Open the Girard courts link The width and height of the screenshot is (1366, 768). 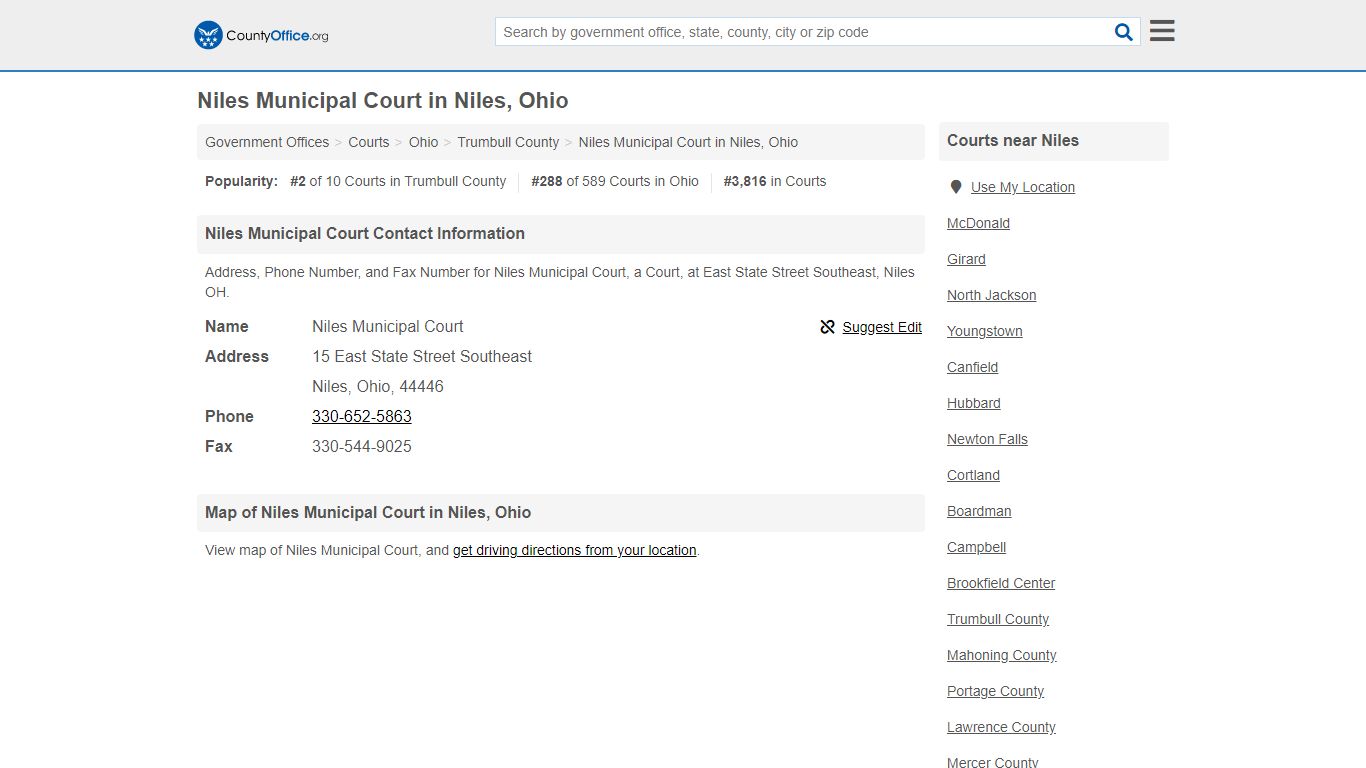[966, 259]
